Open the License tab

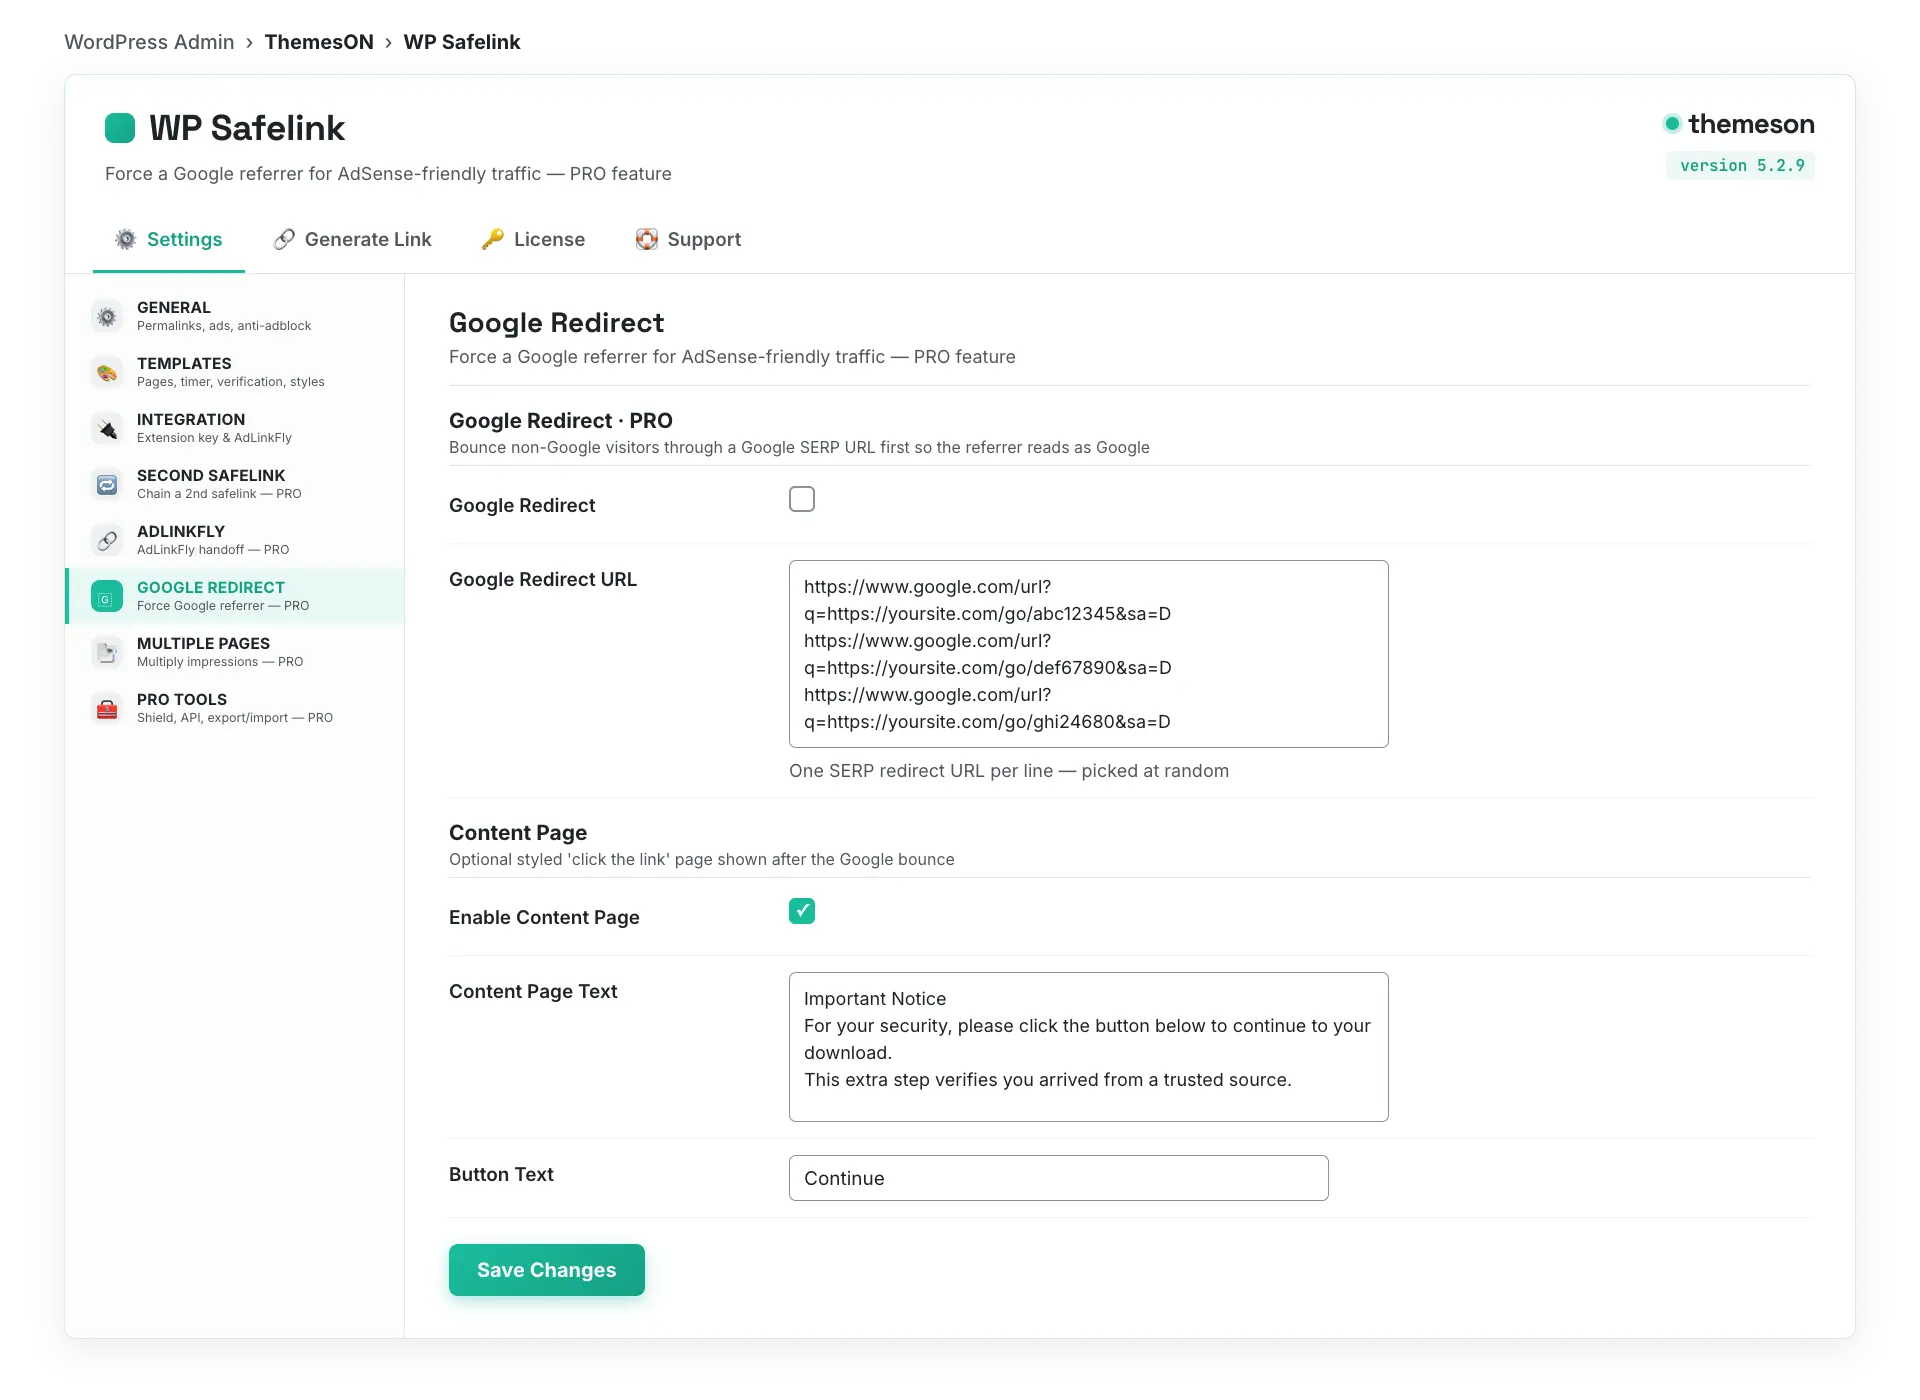534,239
